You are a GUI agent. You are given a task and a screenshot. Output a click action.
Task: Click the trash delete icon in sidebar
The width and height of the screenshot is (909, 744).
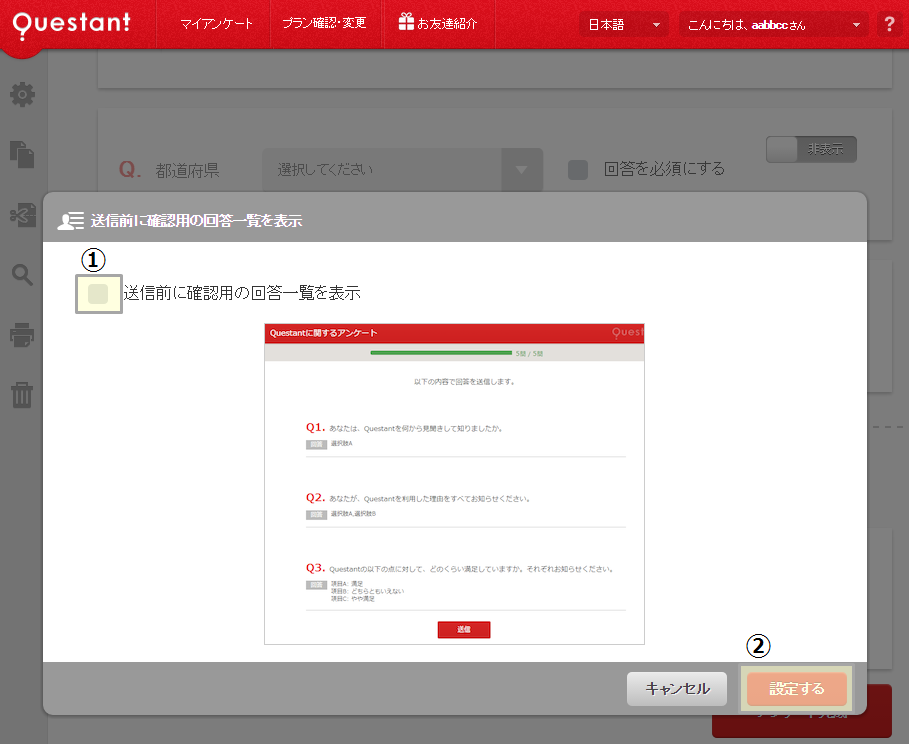tap(23, 394)
